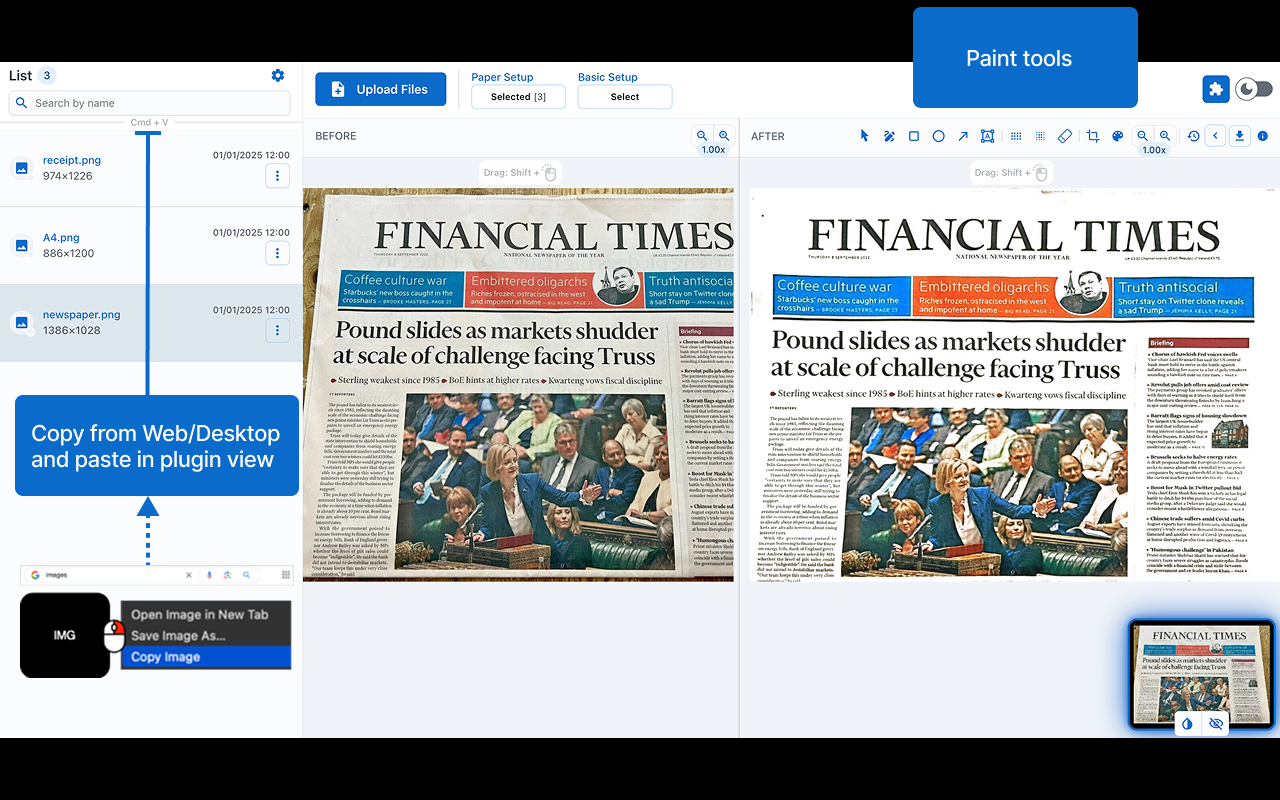Select the rectangle shape tool
Viewport: 1280px width, 800px height.
[x=914, y=136]
